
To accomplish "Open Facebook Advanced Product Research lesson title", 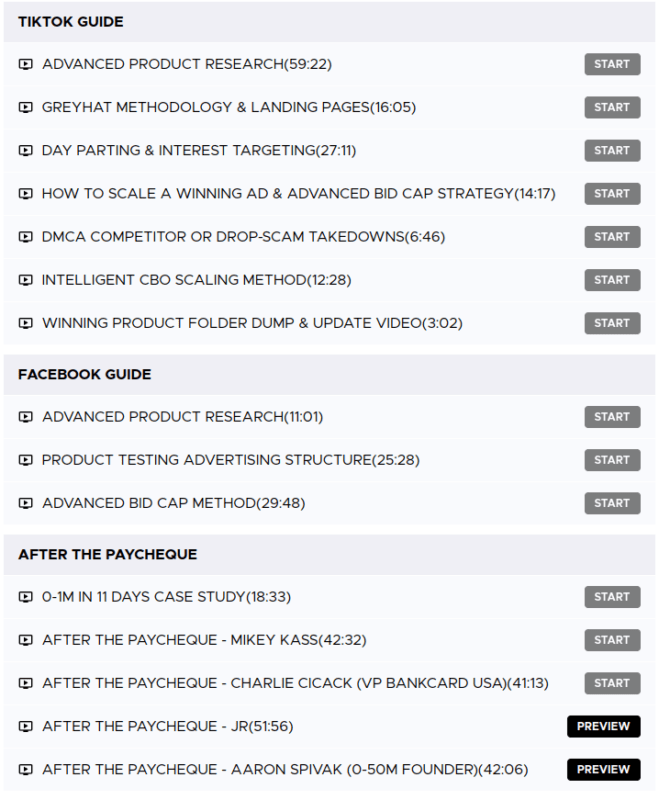I will coord(182,417).
